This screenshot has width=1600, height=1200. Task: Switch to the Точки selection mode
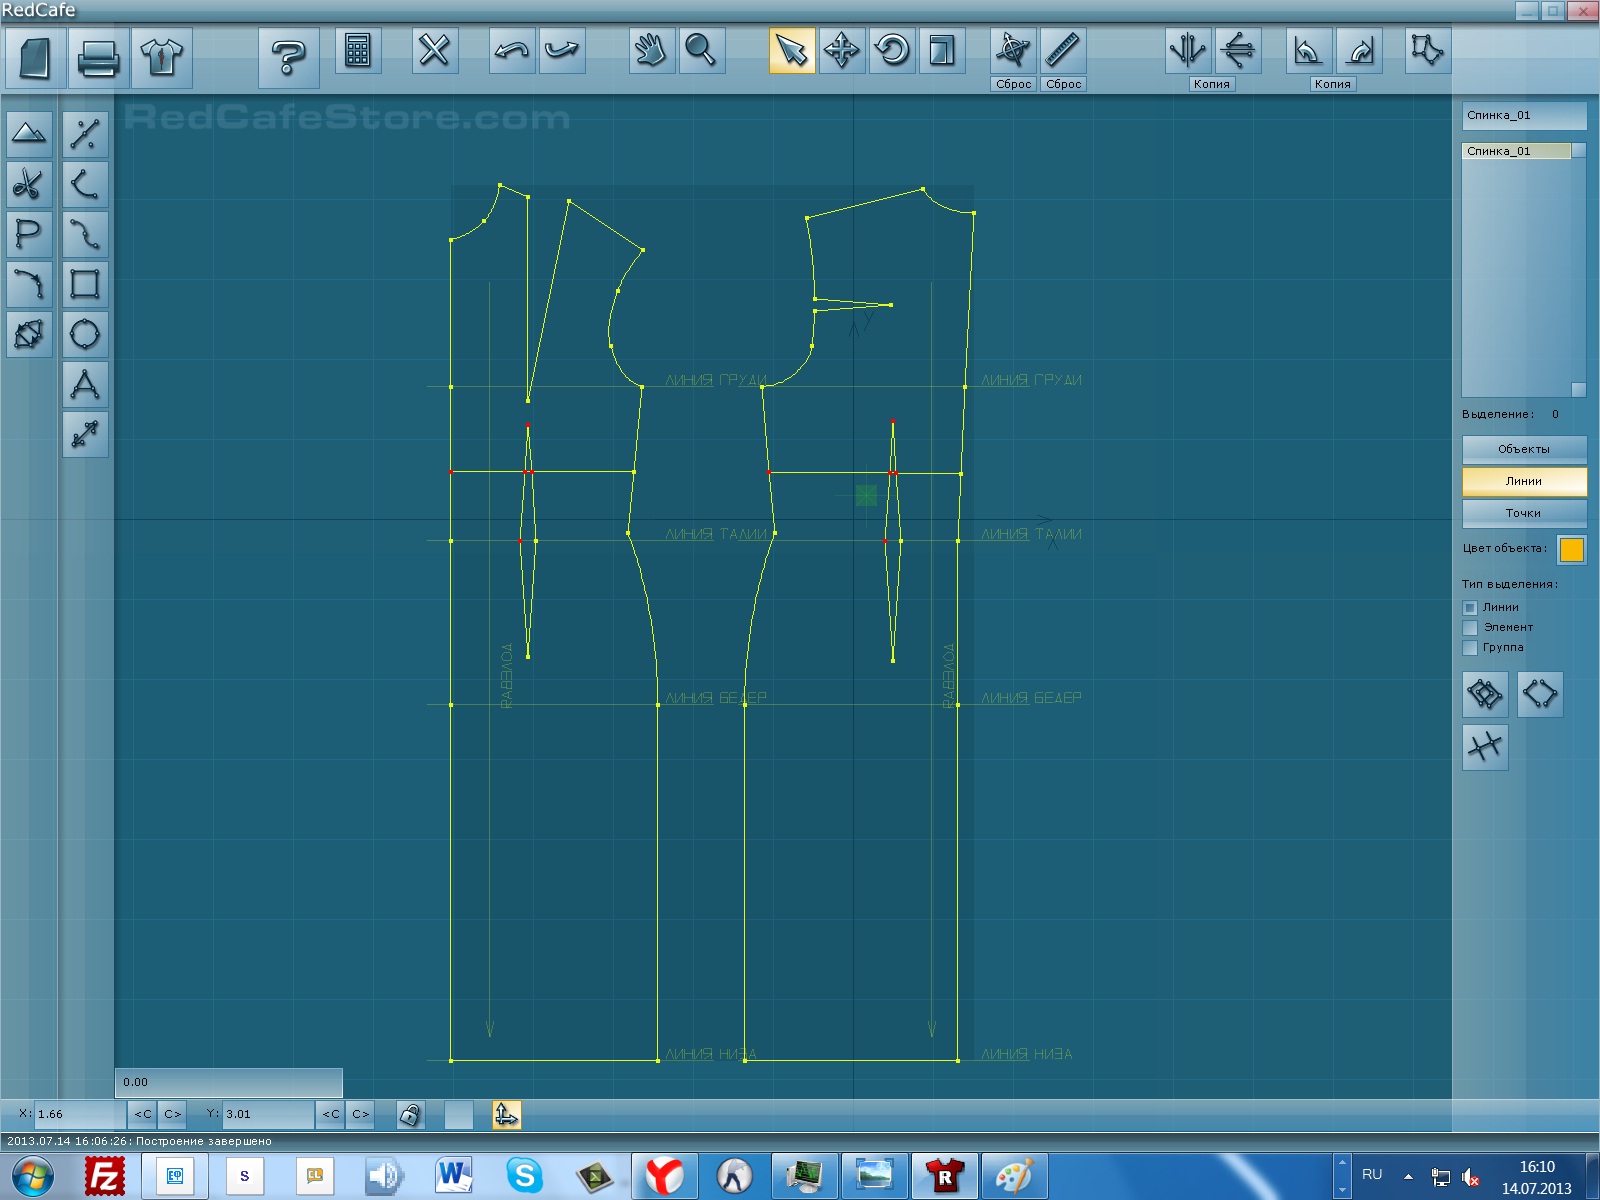click(x=1523, y=513)
